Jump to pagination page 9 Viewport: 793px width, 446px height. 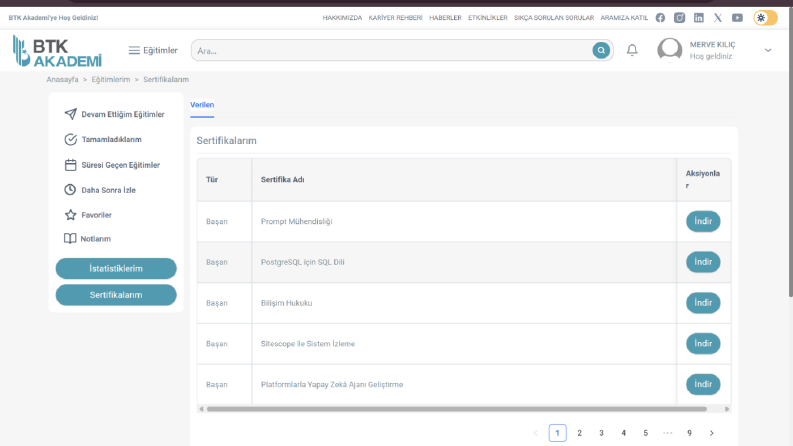[689, 433]
